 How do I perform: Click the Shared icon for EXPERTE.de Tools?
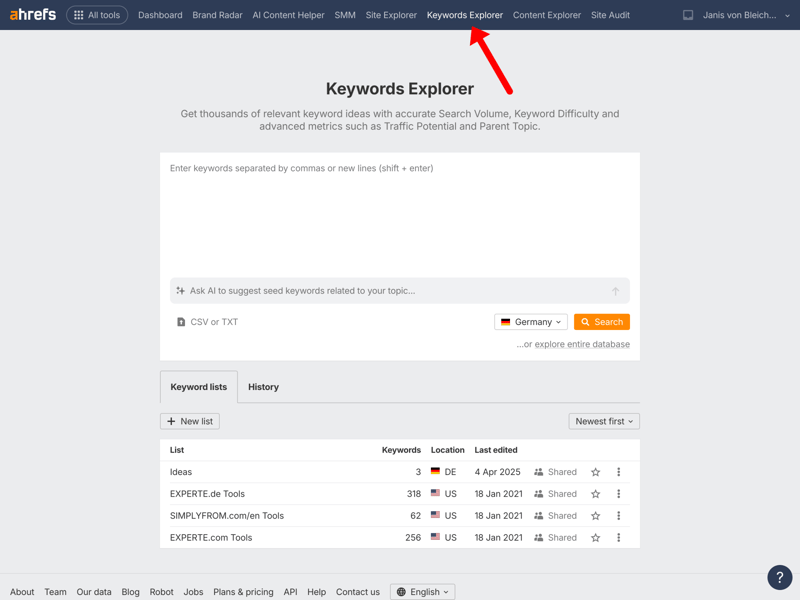tap(539, 494)
